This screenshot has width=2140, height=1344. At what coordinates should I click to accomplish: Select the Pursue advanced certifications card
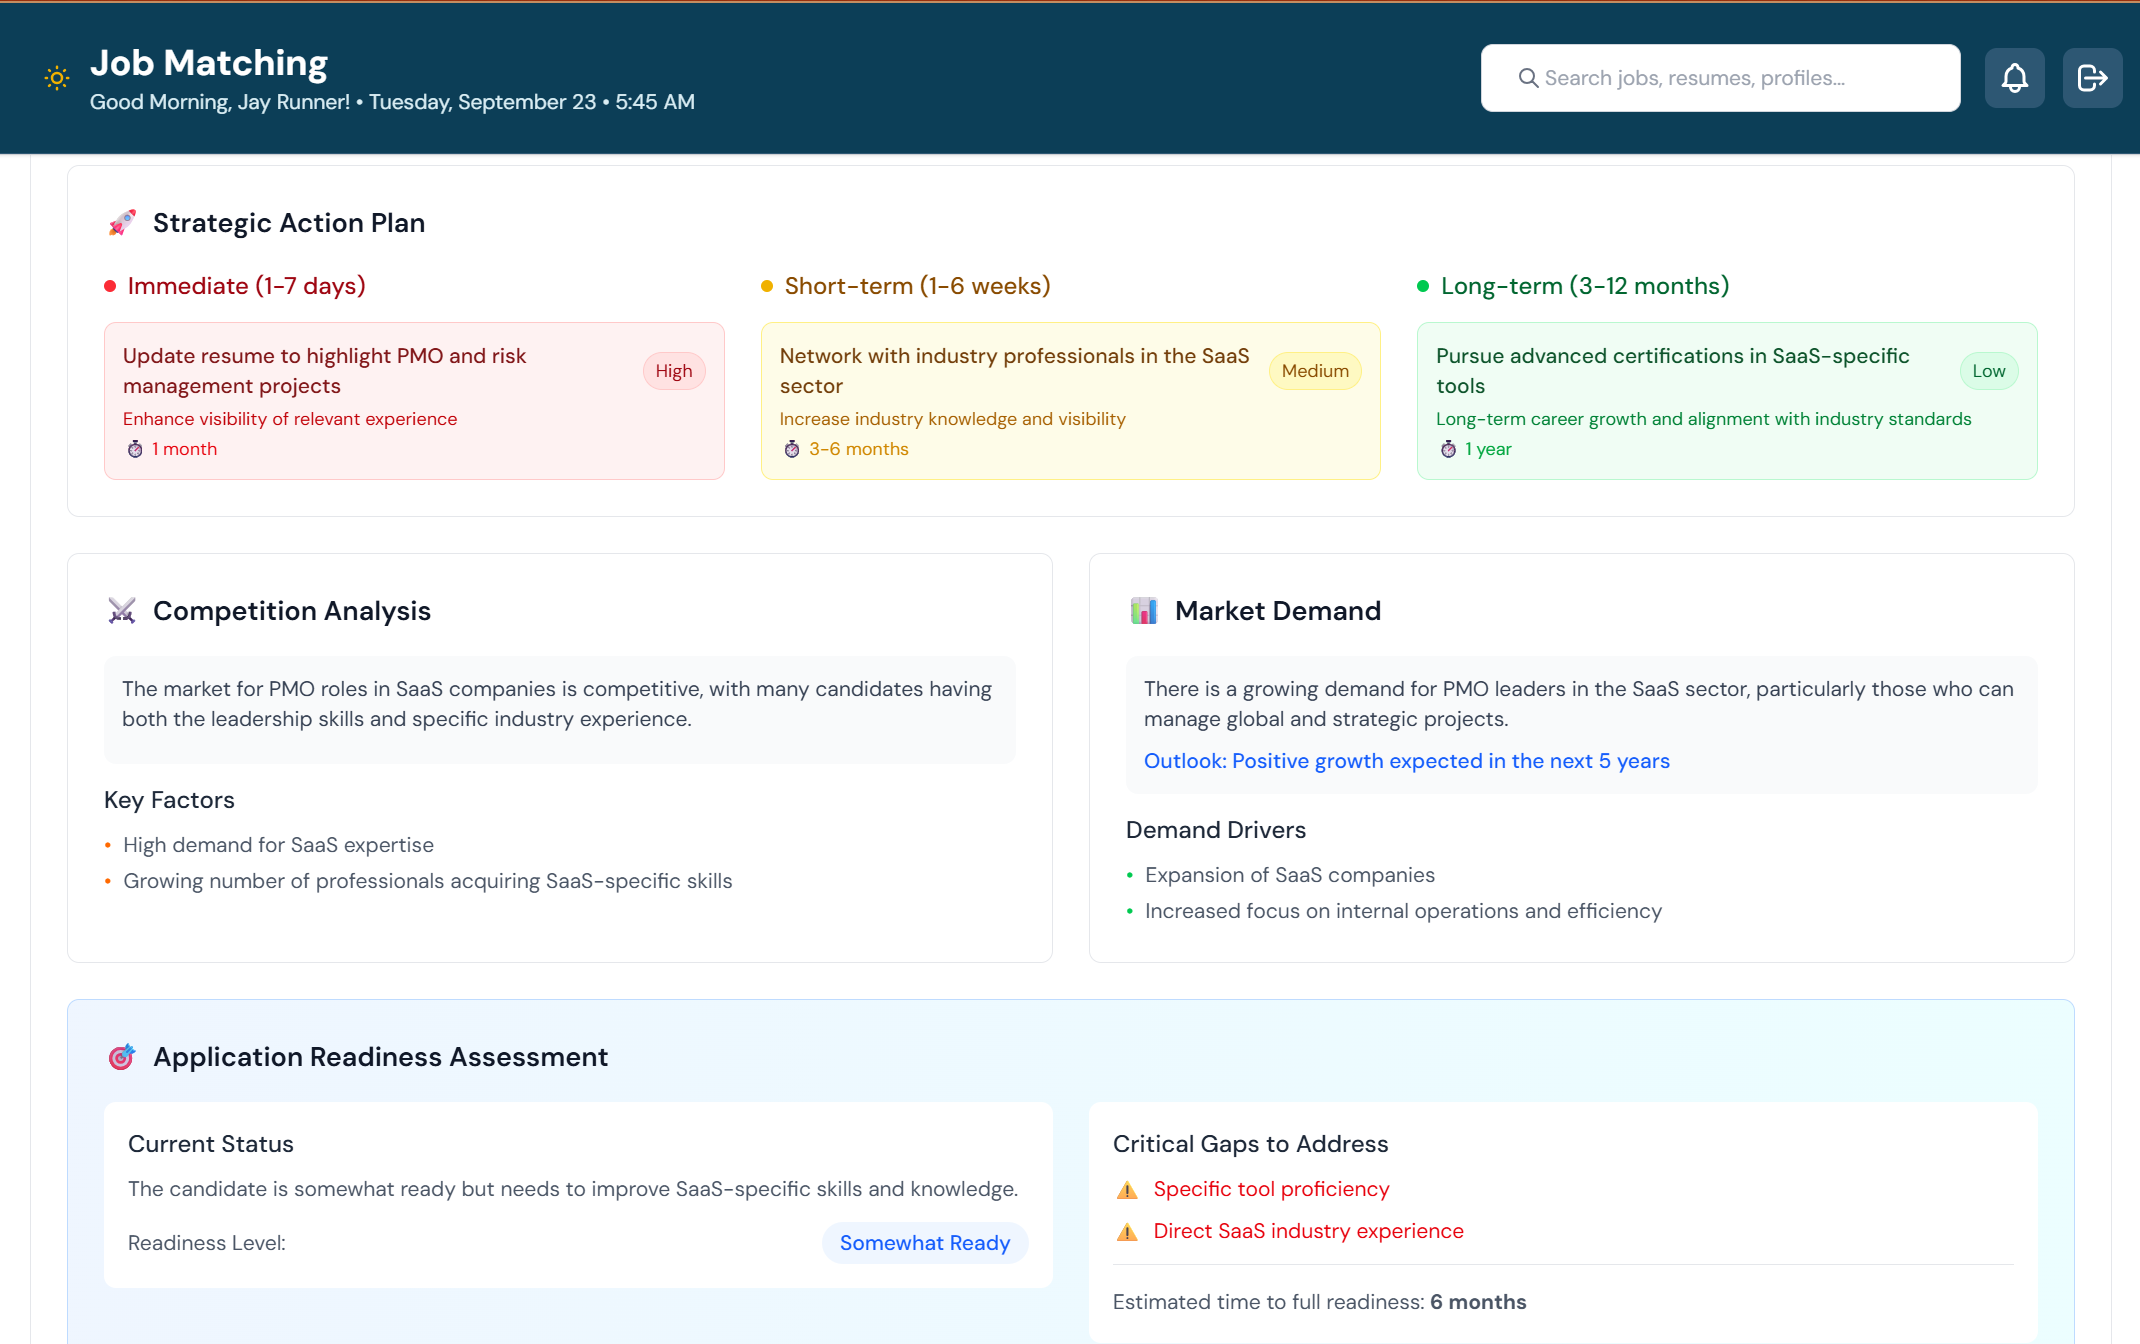(1726, 400)
